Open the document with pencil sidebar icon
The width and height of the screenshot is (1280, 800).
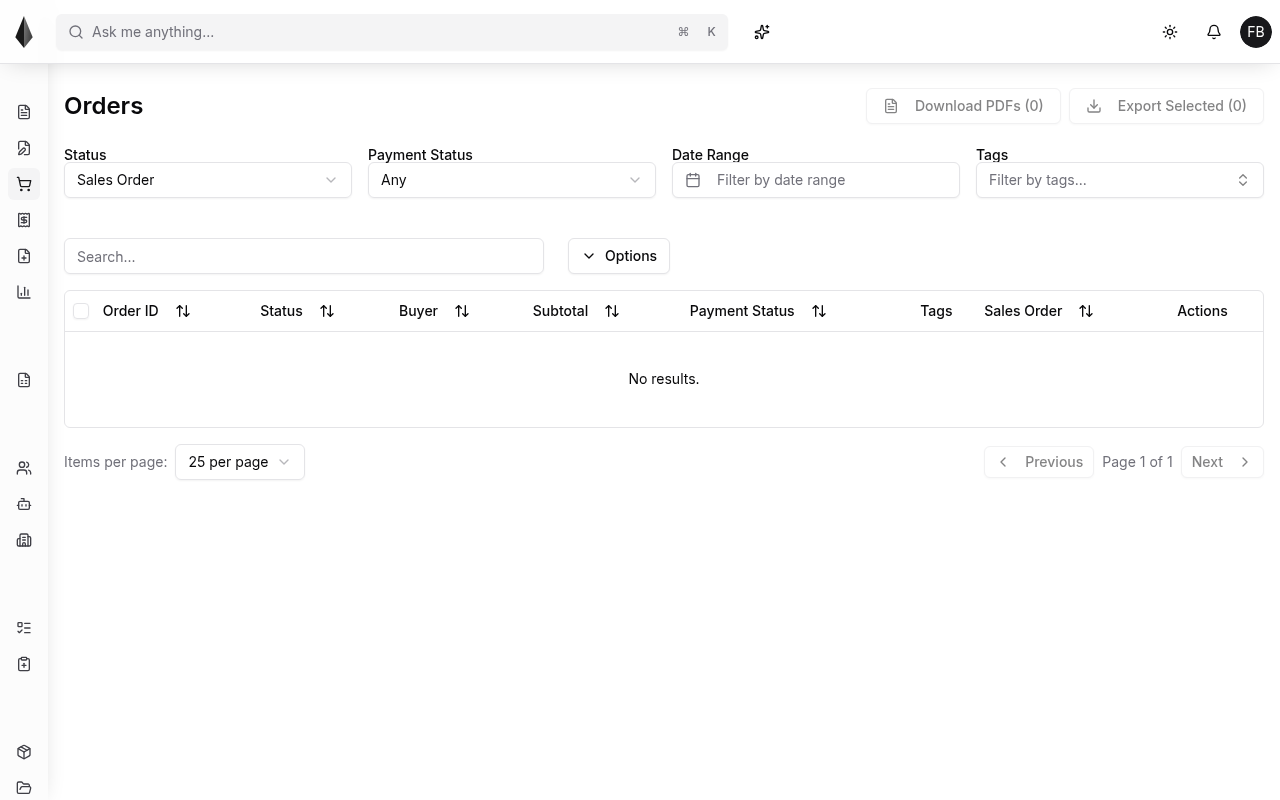(24, 148)
